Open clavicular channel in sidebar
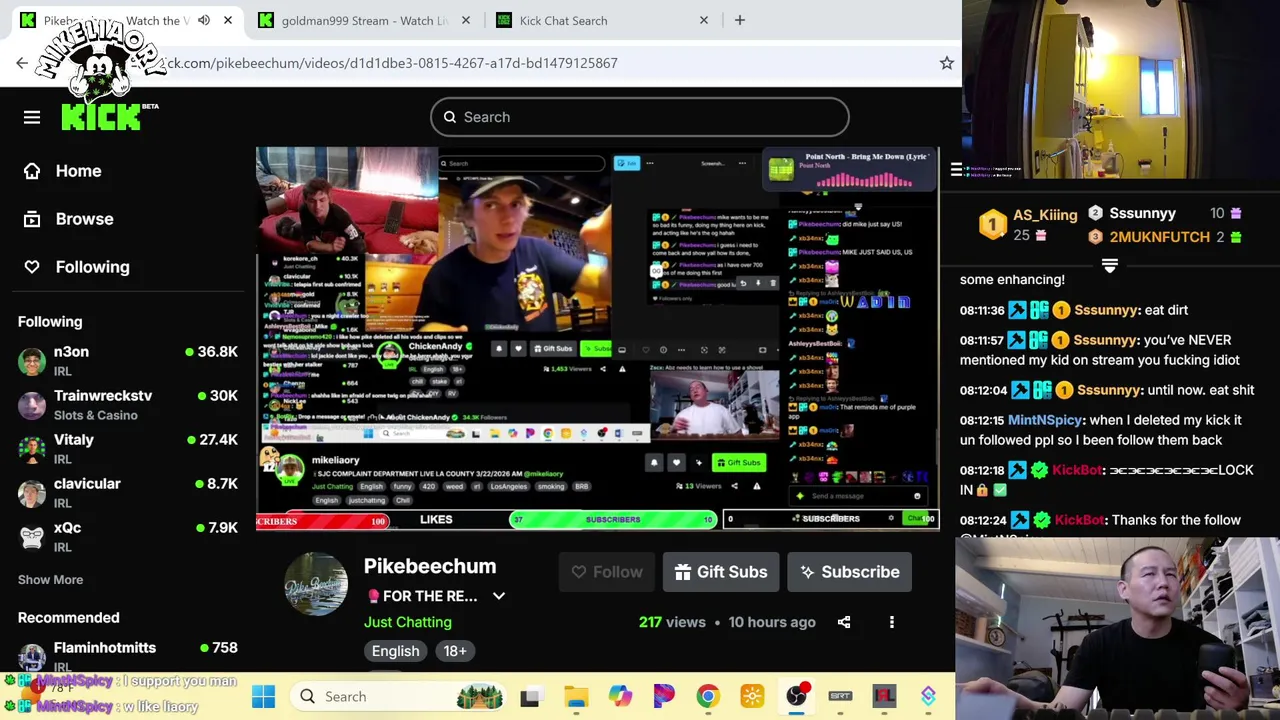This screenshot has width=1280, height=720. coord(127,493)
